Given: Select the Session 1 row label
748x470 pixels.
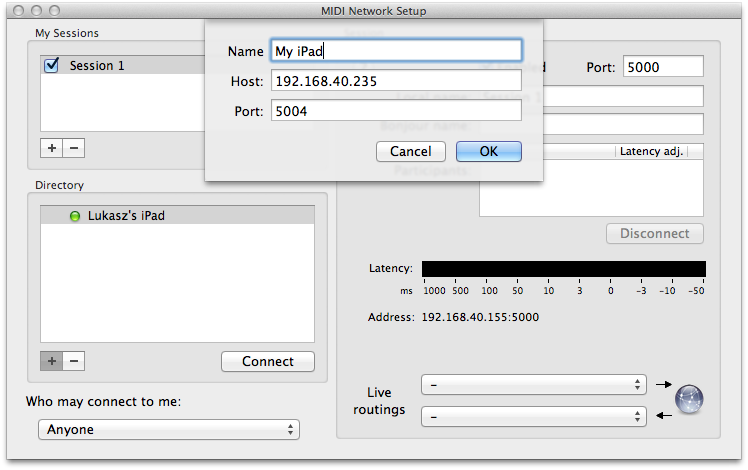Looking at the screenshot, I should pyautogui.click(x=97, y=65).
